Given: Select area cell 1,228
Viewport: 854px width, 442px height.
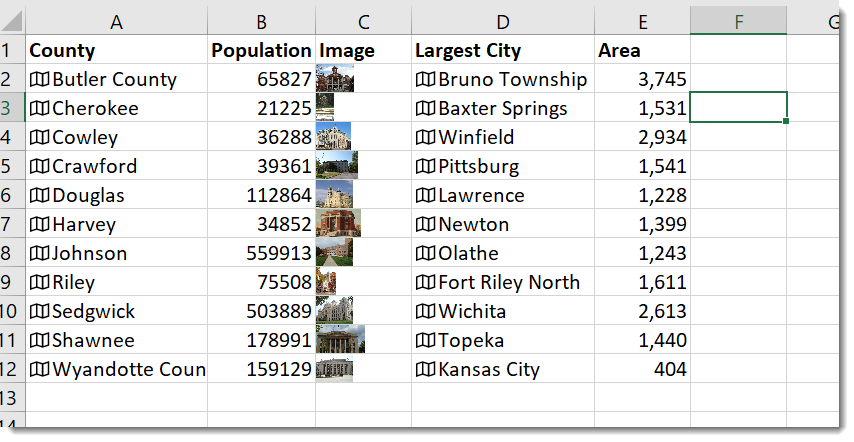Looking at the screenshot, I should pos(643,195).
